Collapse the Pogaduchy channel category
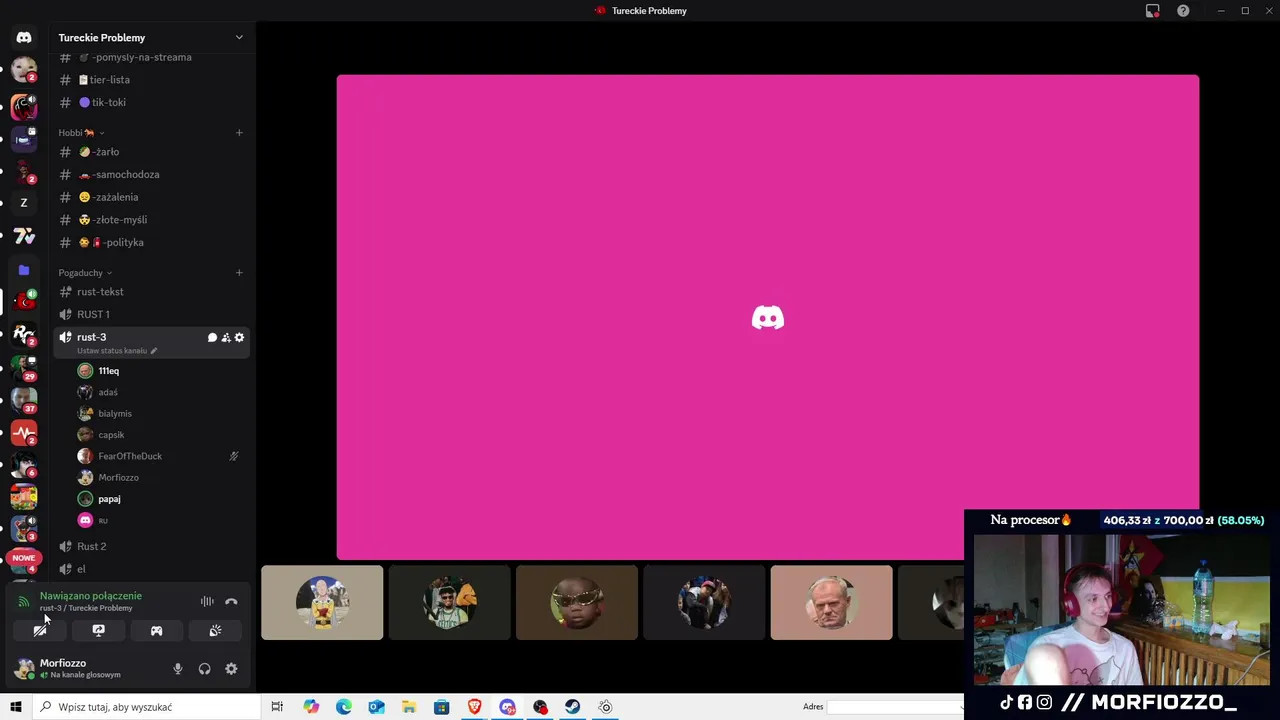1280x720 pixels. 85,273
